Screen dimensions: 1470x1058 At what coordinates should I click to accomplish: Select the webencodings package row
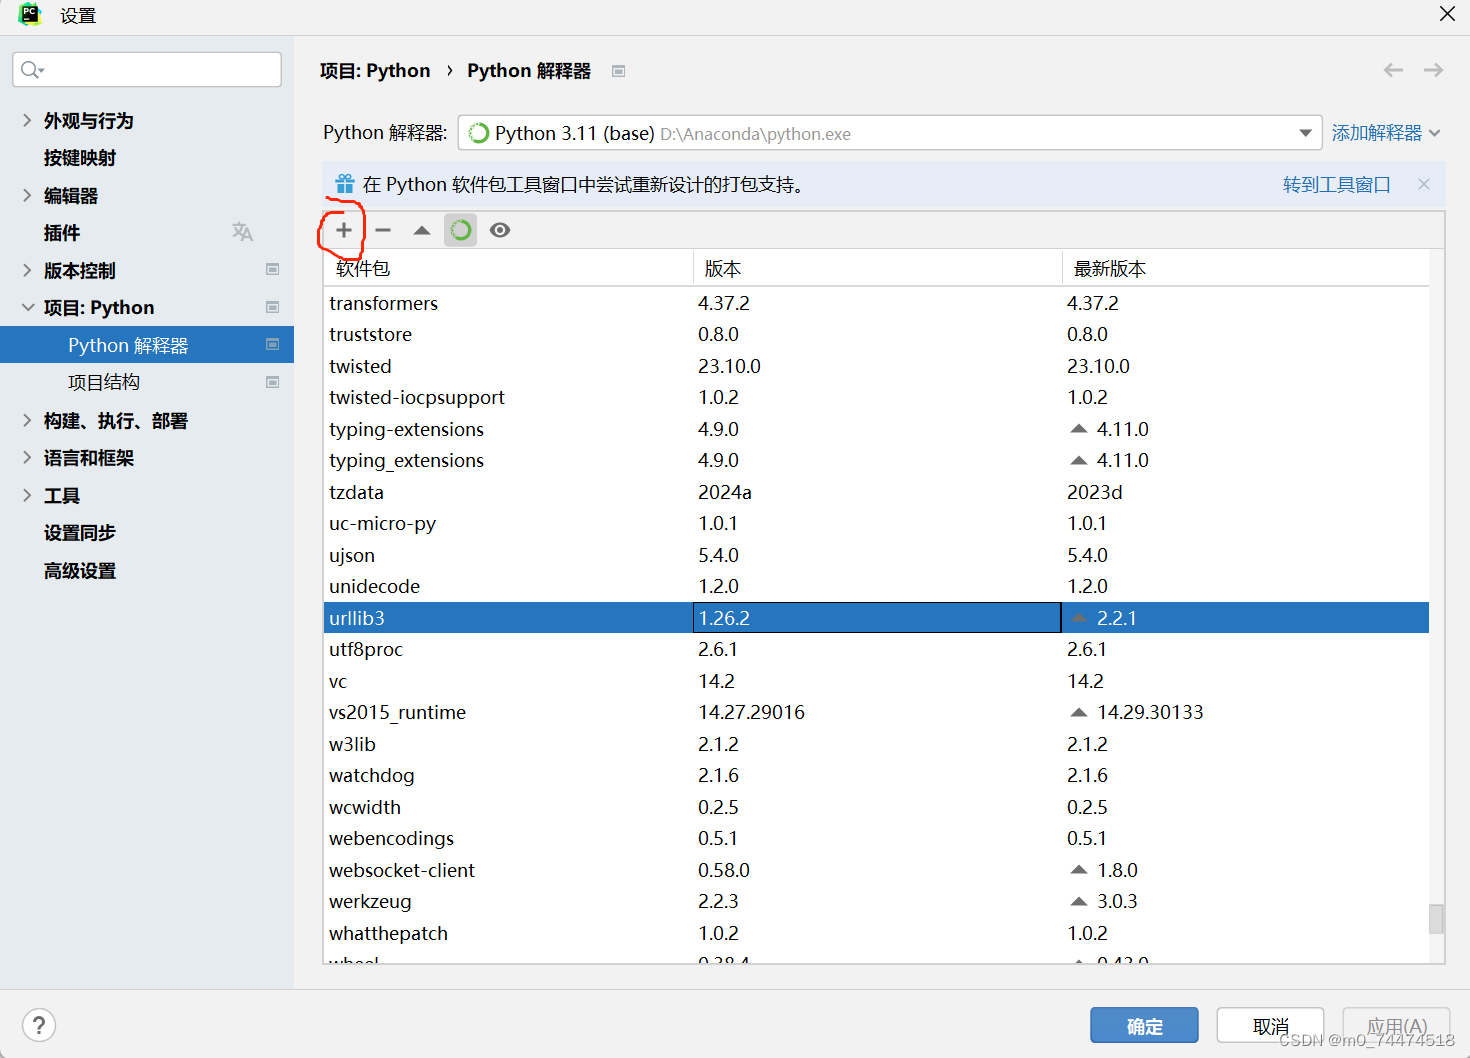(876, 838)
